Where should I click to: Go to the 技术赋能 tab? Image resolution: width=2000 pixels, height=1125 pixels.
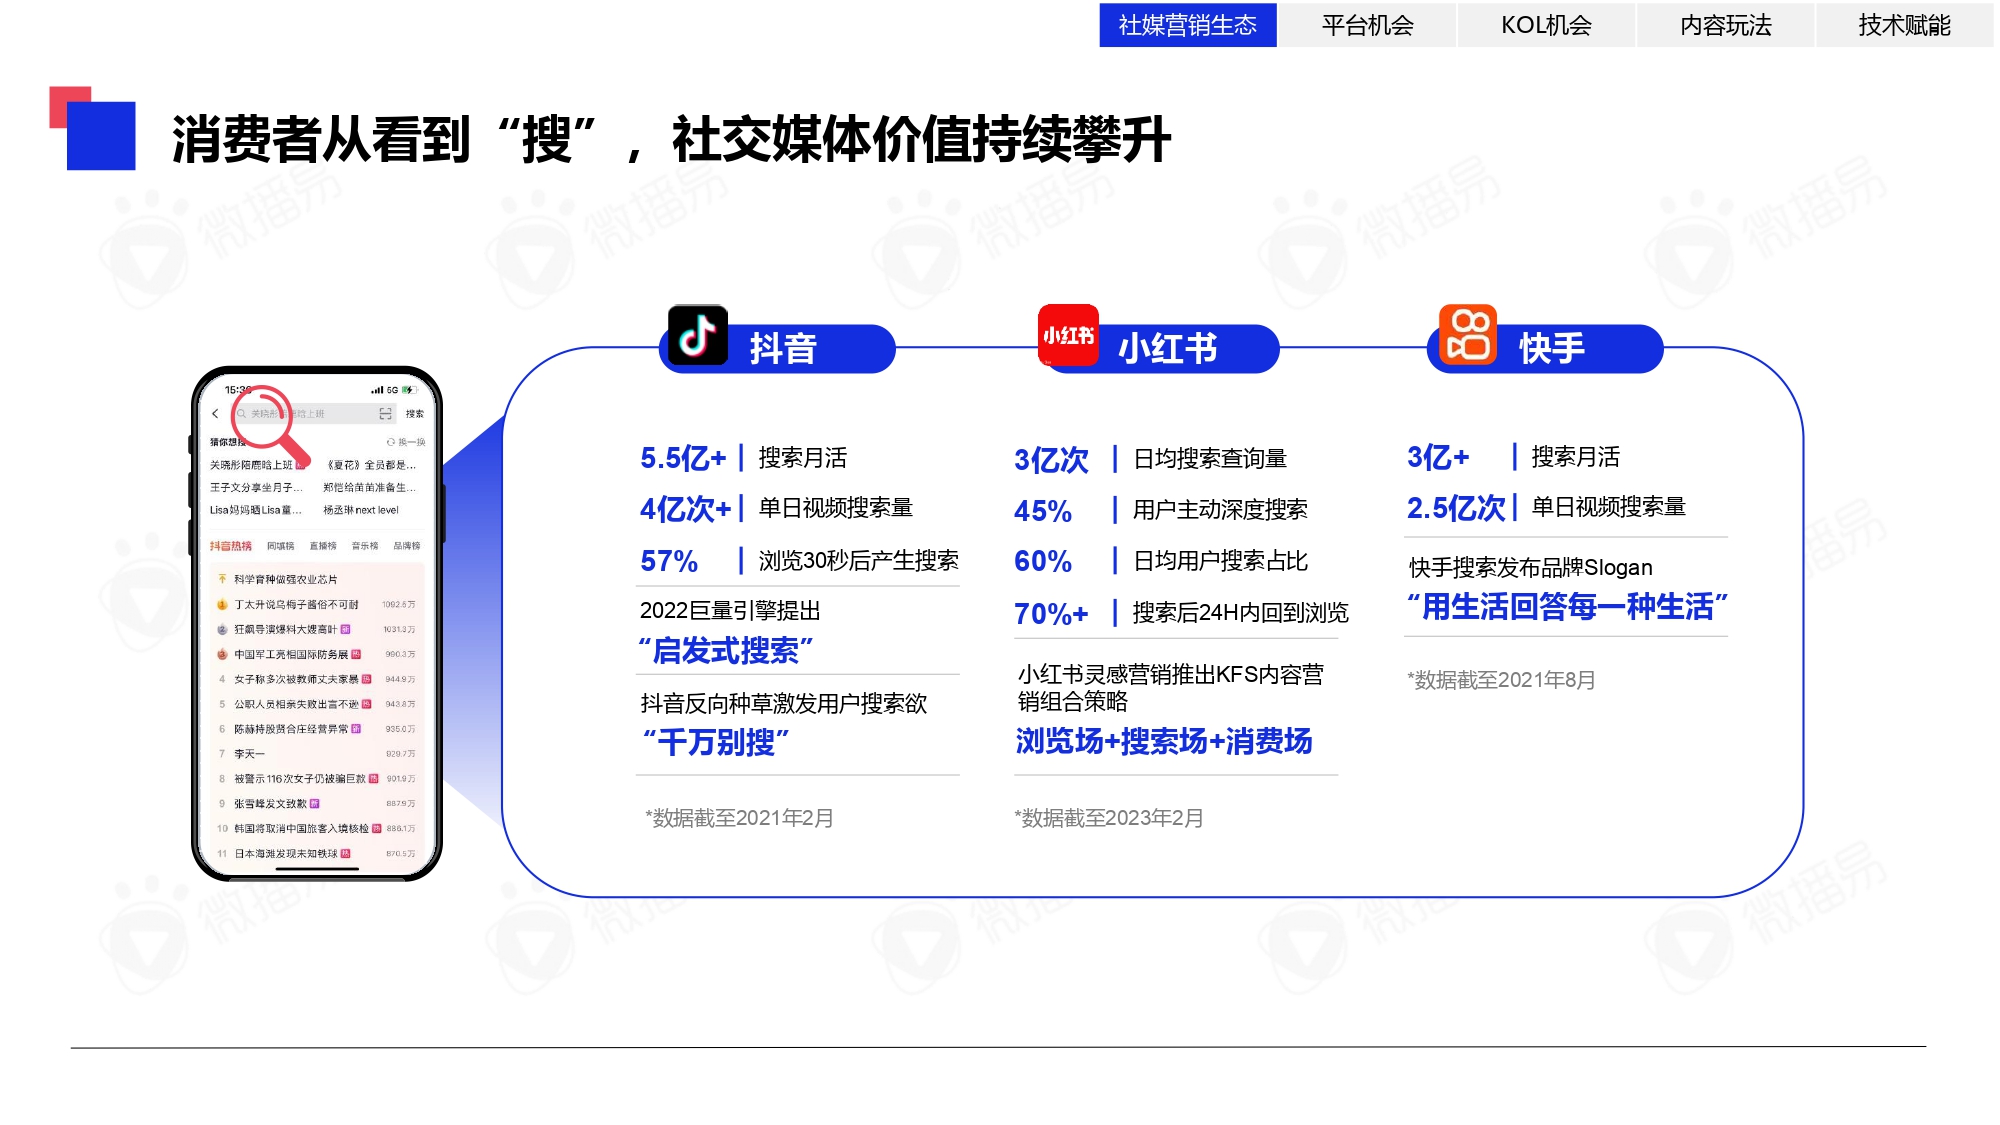(1904, 25)
